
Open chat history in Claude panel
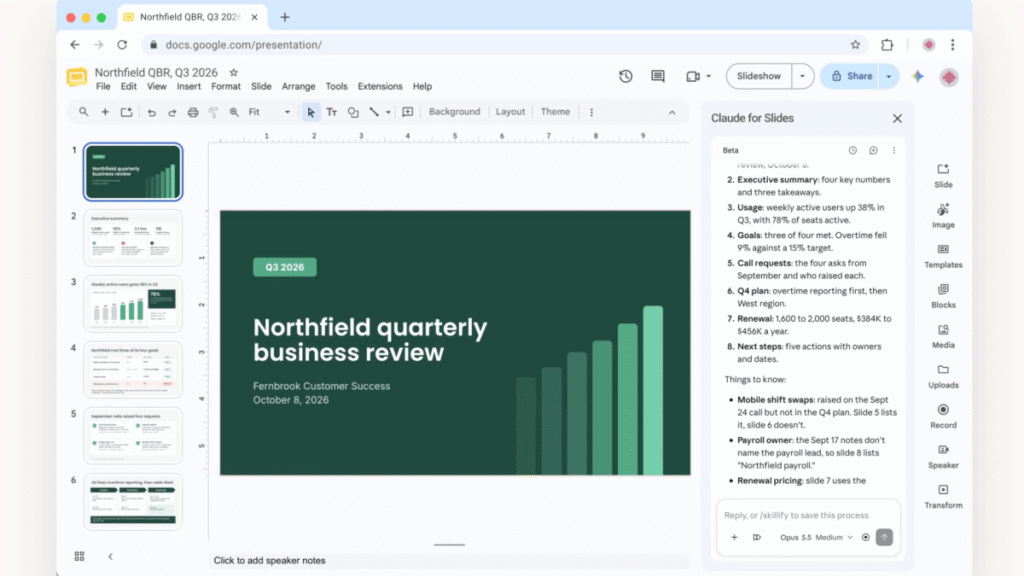pyautogui.click(x=852, y=150)
